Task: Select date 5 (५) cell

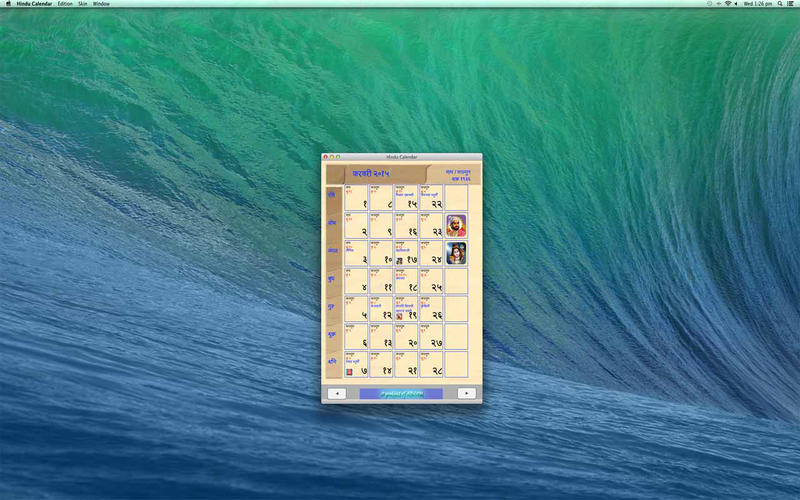Action: [356, 309]
